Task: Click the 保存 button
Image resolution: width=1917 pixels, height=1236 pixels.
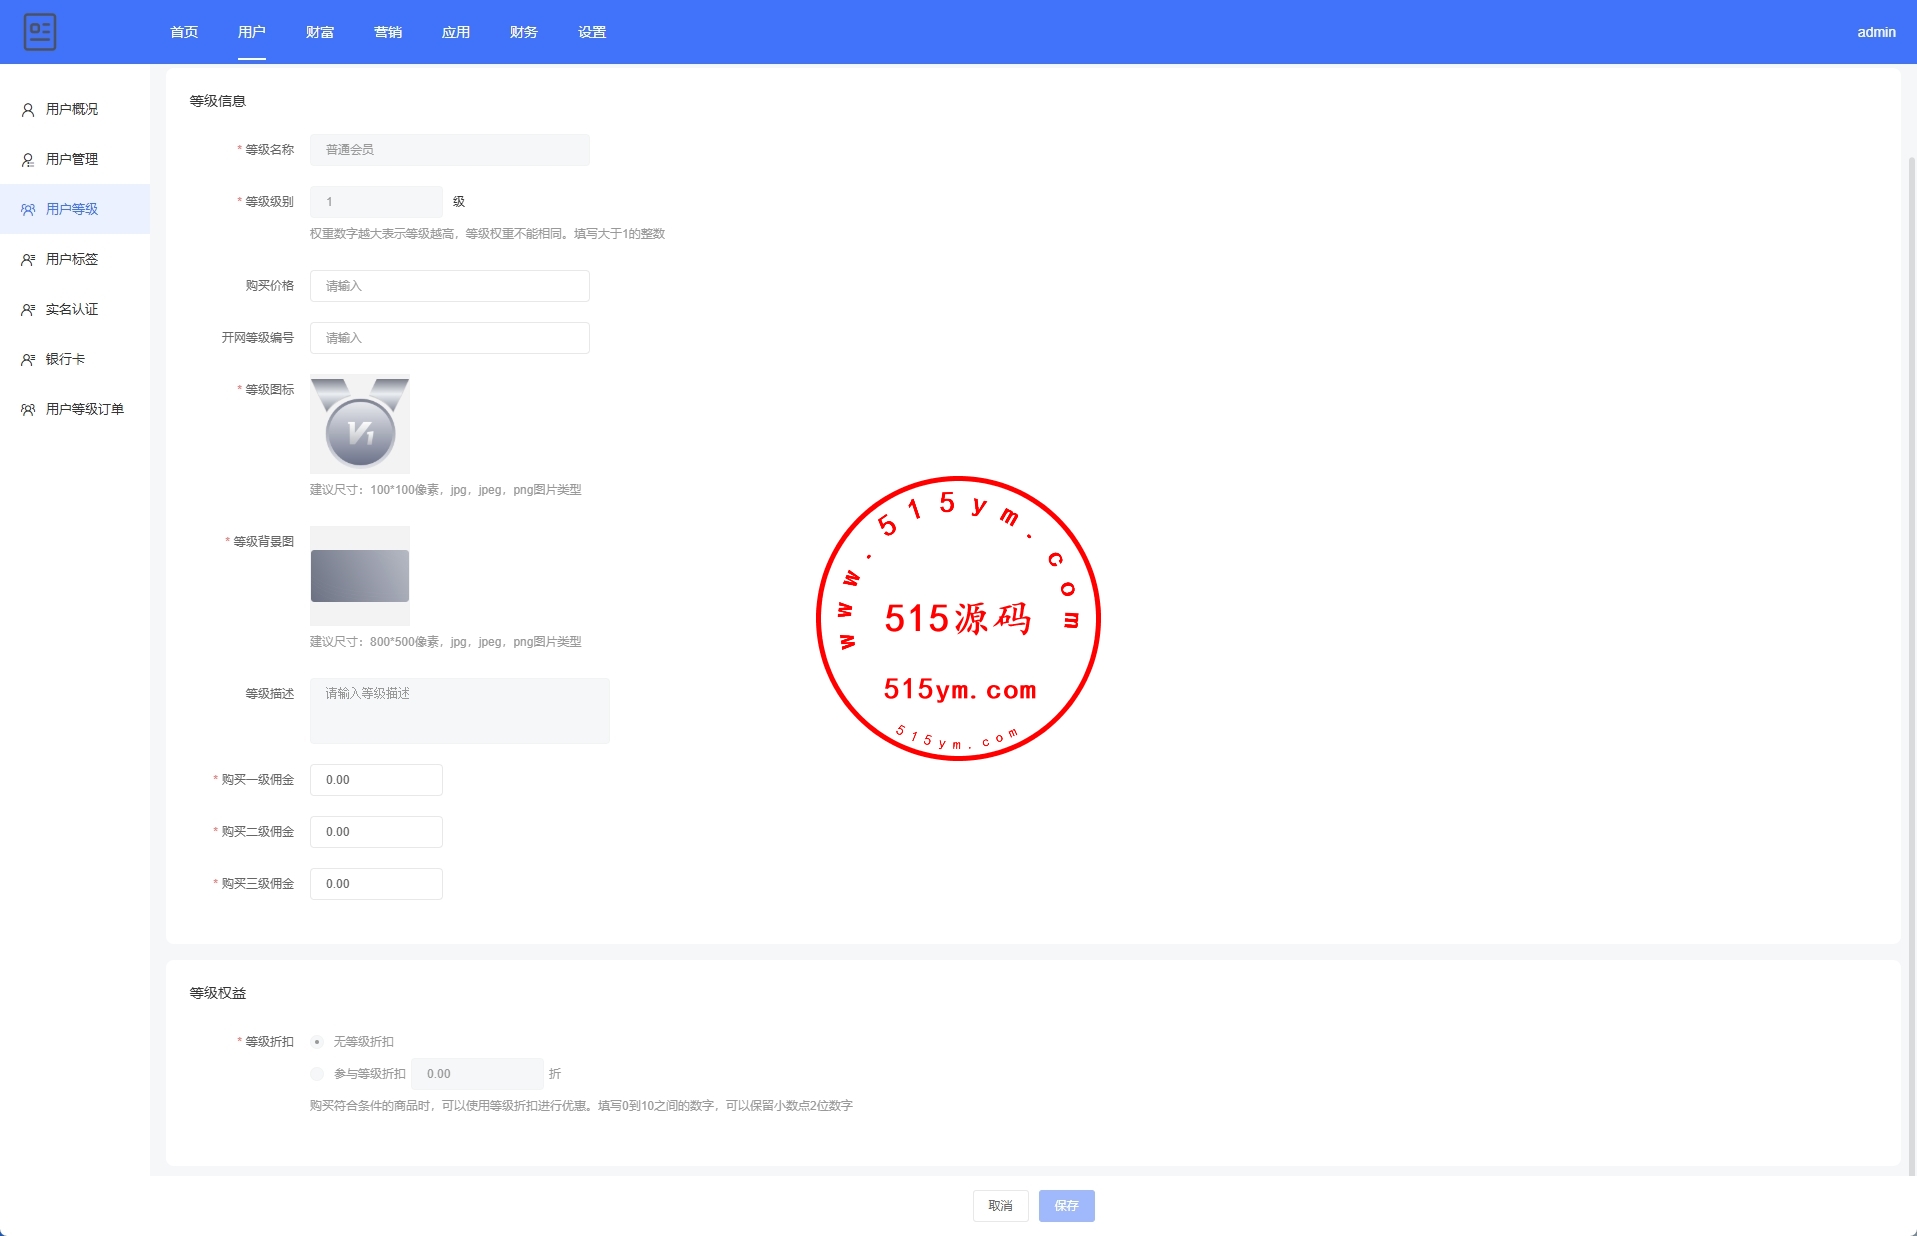Action: 1066,1206
